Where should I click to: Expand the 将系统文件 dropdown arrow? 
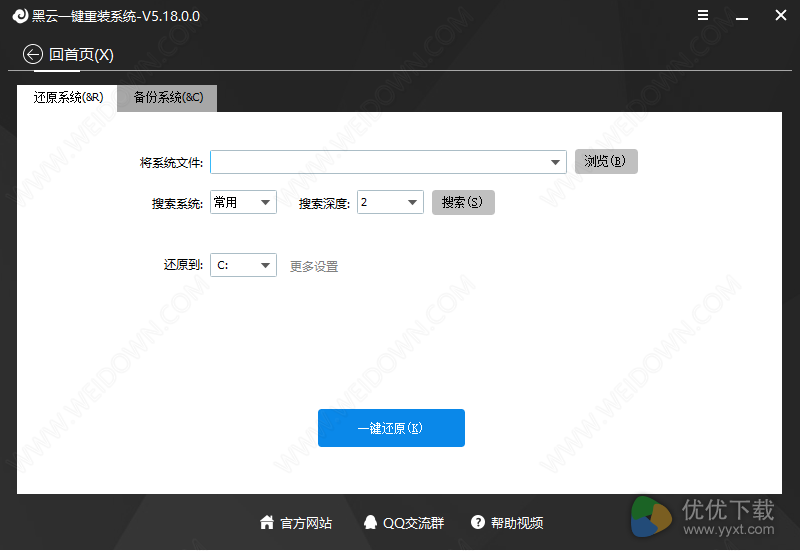pos(555,162)
